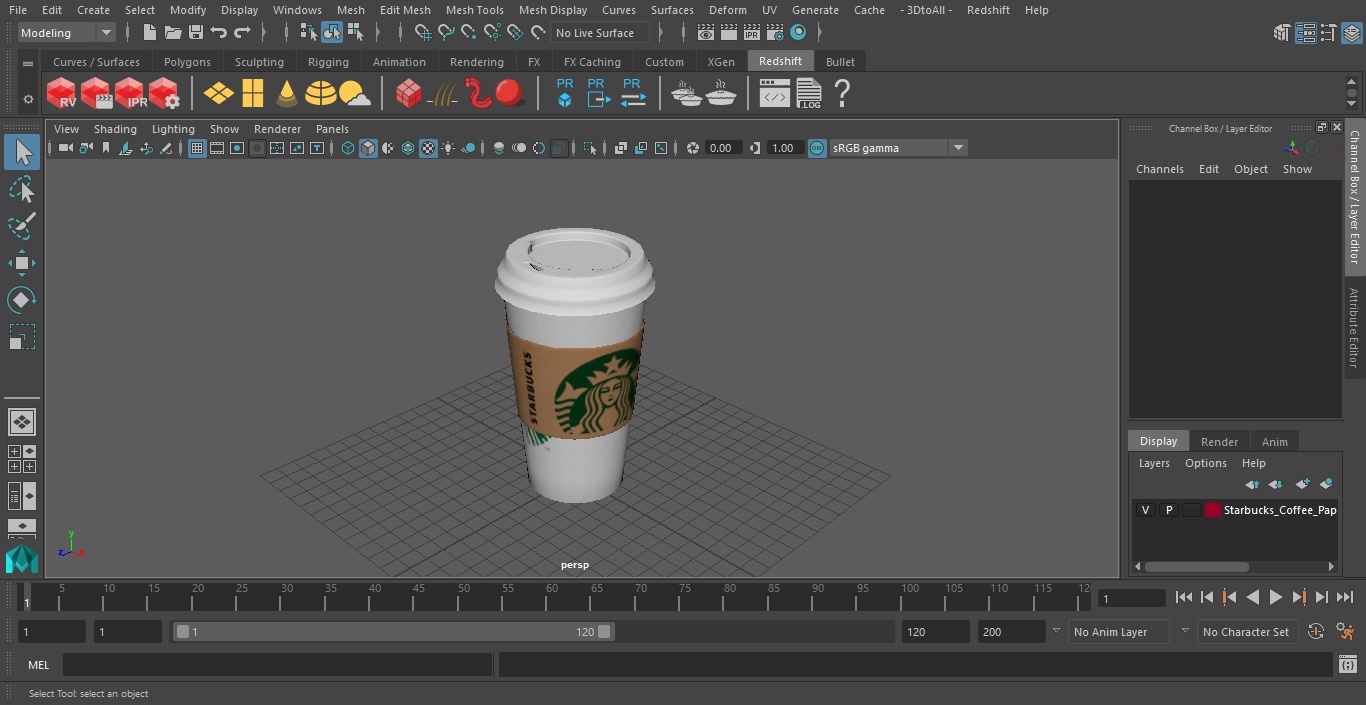Open the shelf tab list menu
The width and height of the screenshot is (1366, 705).
[x=28, y=63]
